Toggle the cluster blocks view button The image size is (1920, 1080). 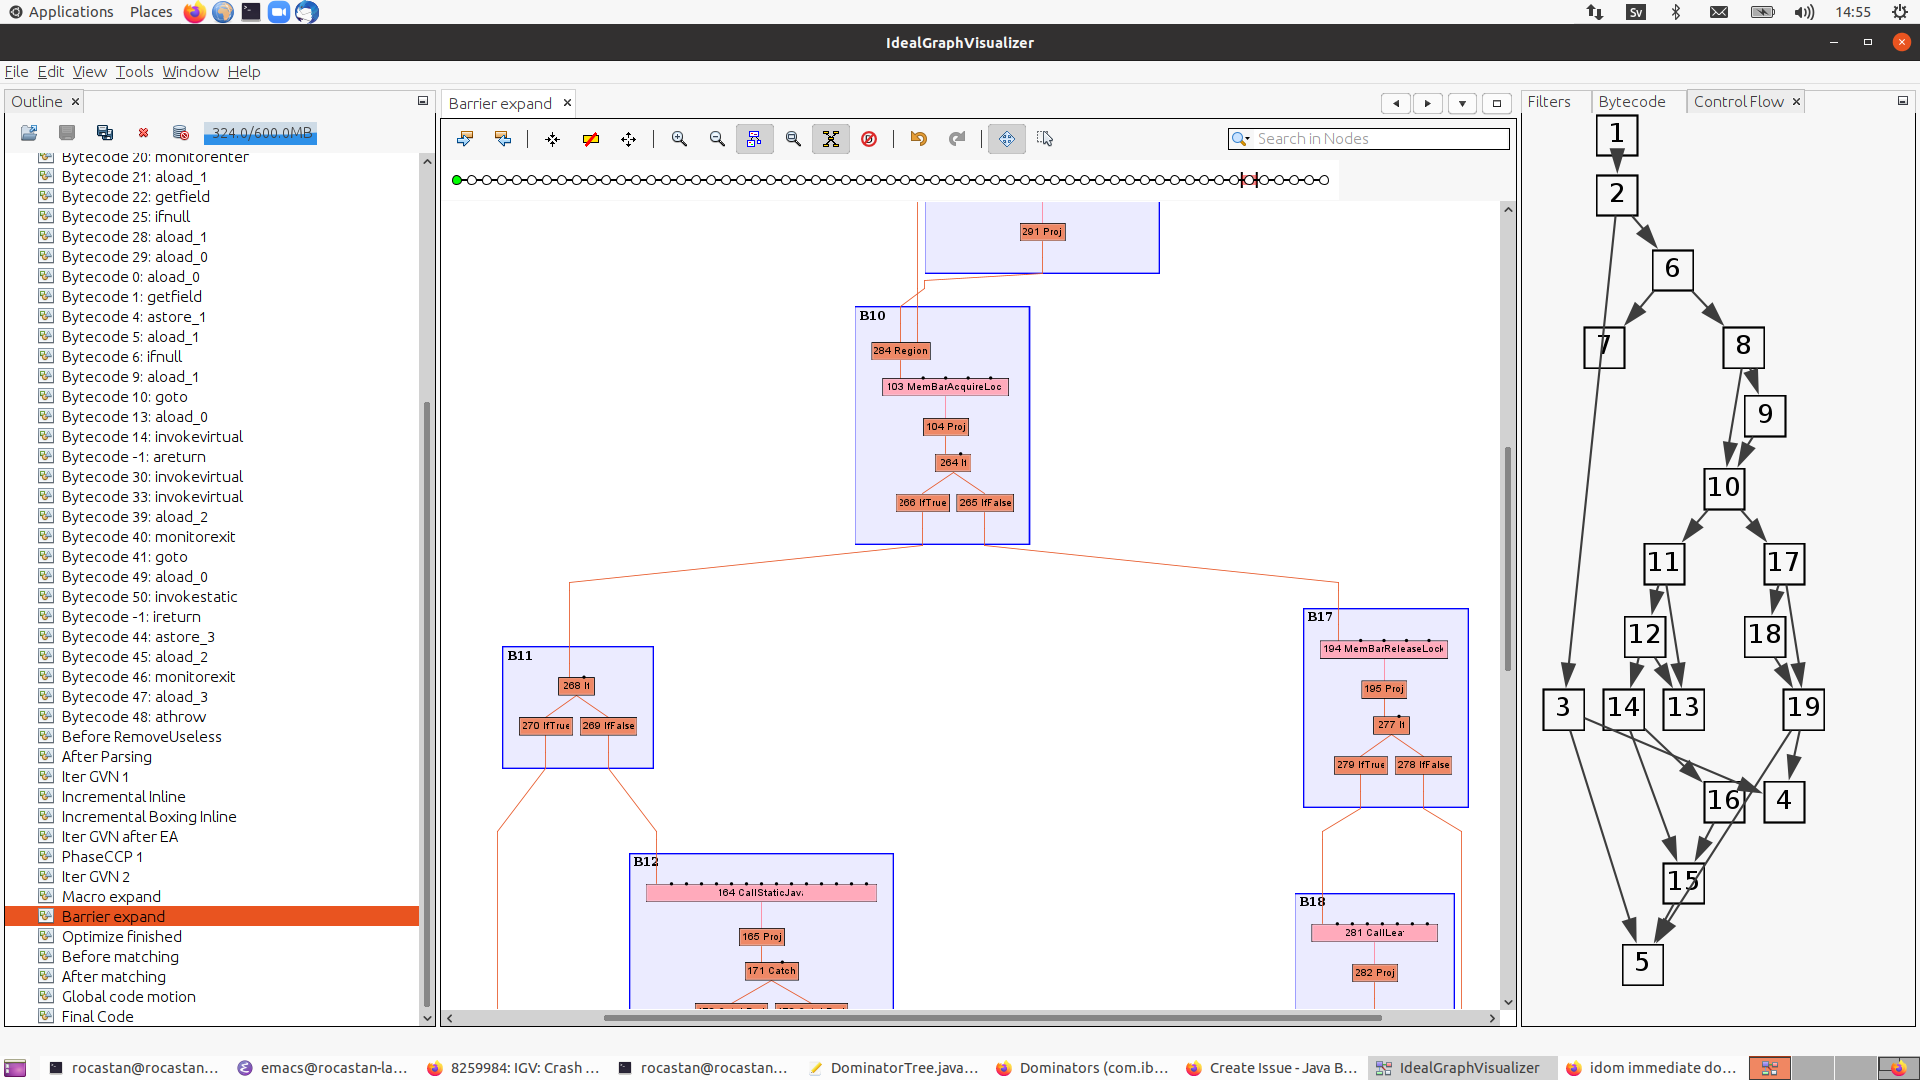point(754,139)
